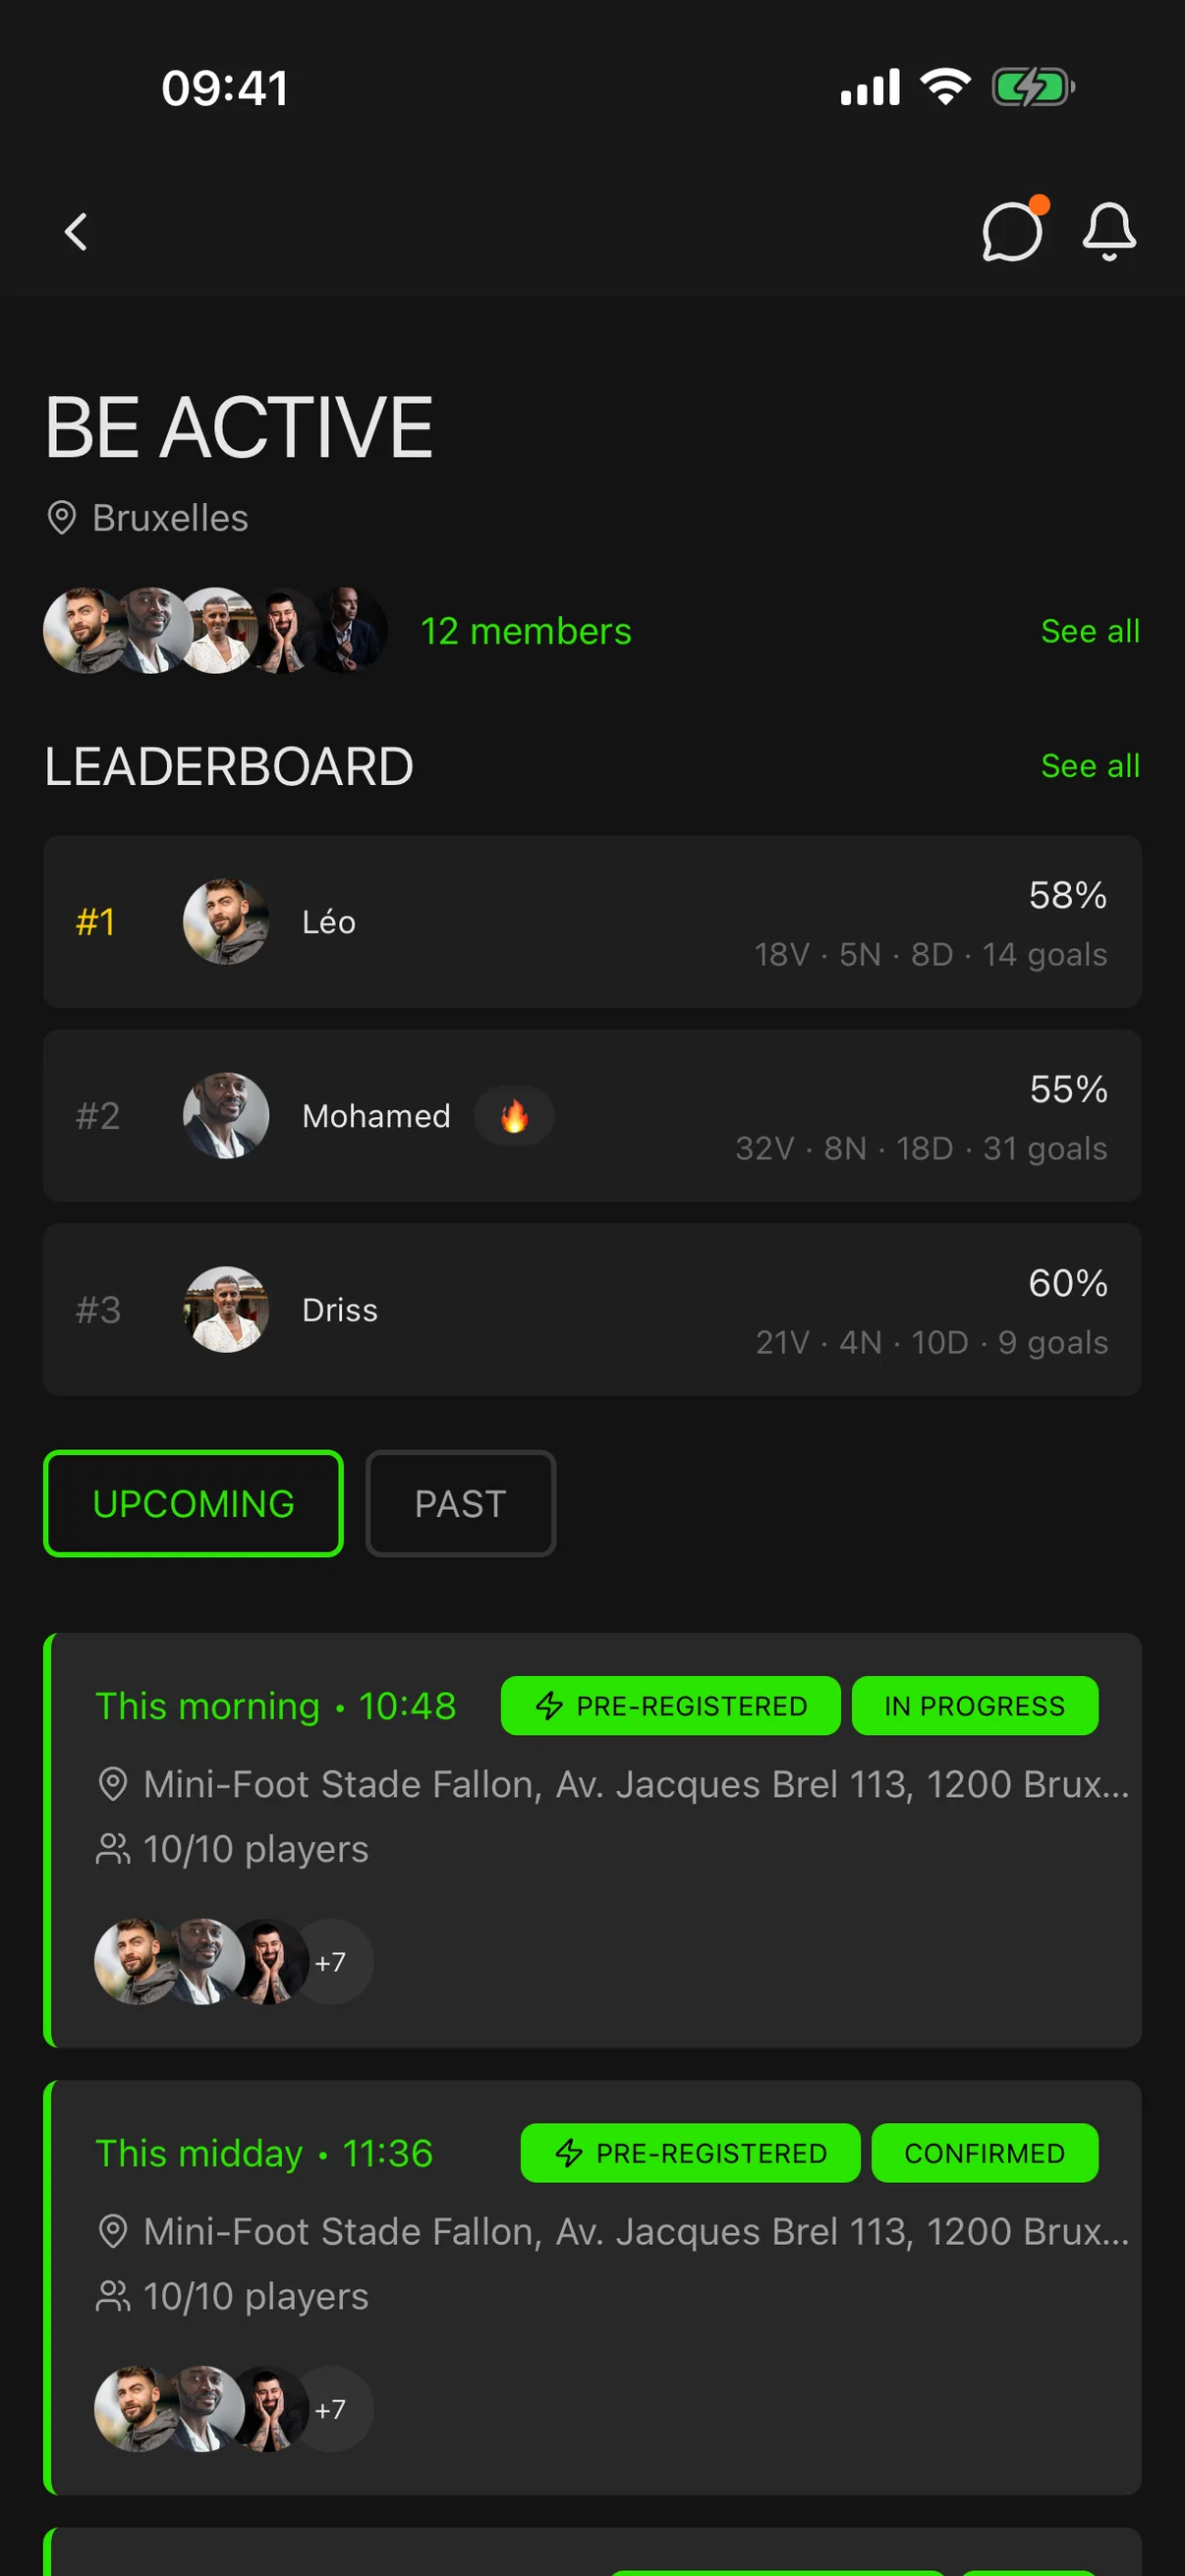Tap the PRE-REGISTERED badge on the 11:36 match
Image resolution: width=1185 pixels, height=2576 pixels.
690,2152
